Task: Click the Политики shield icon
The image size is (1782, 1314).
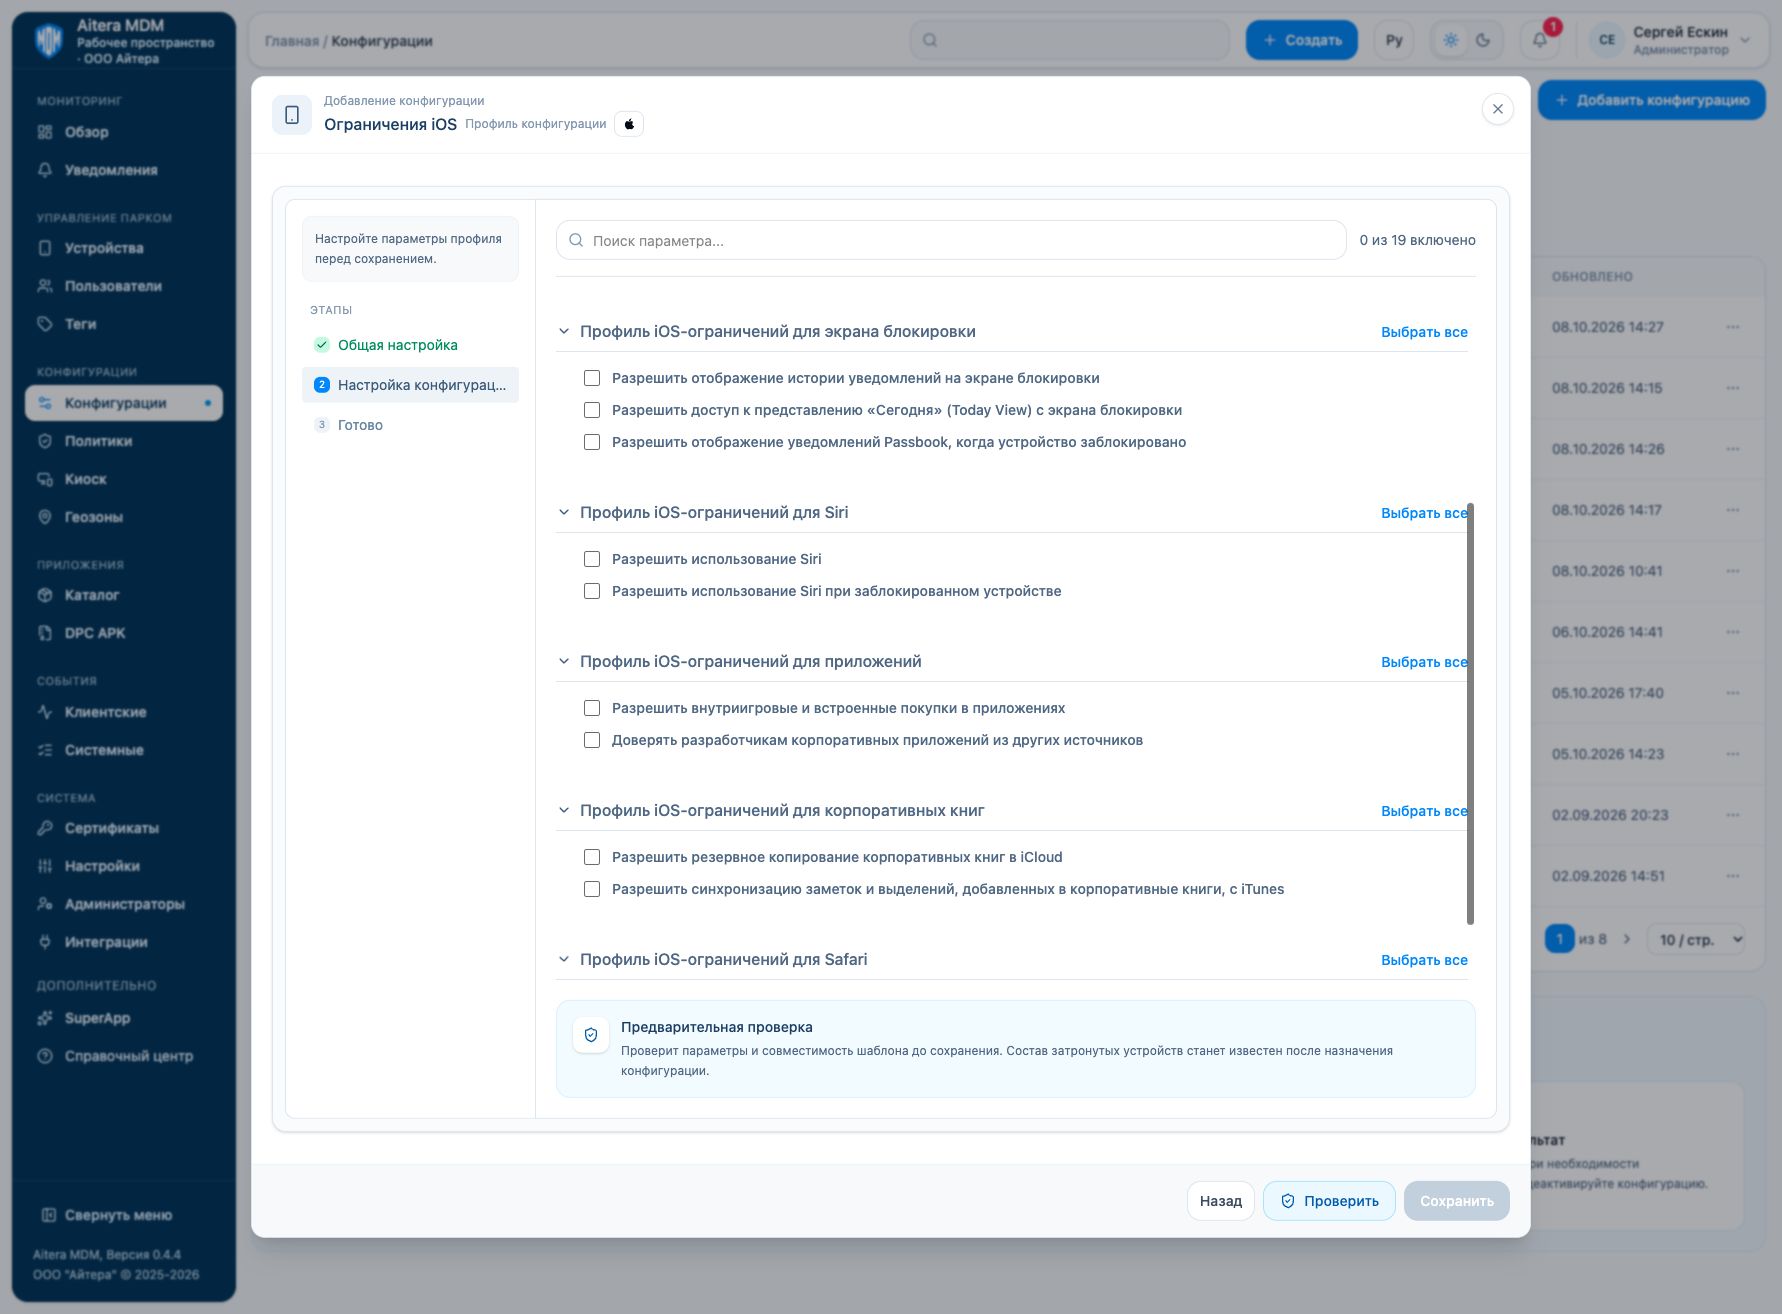Action: pos(45,441)
